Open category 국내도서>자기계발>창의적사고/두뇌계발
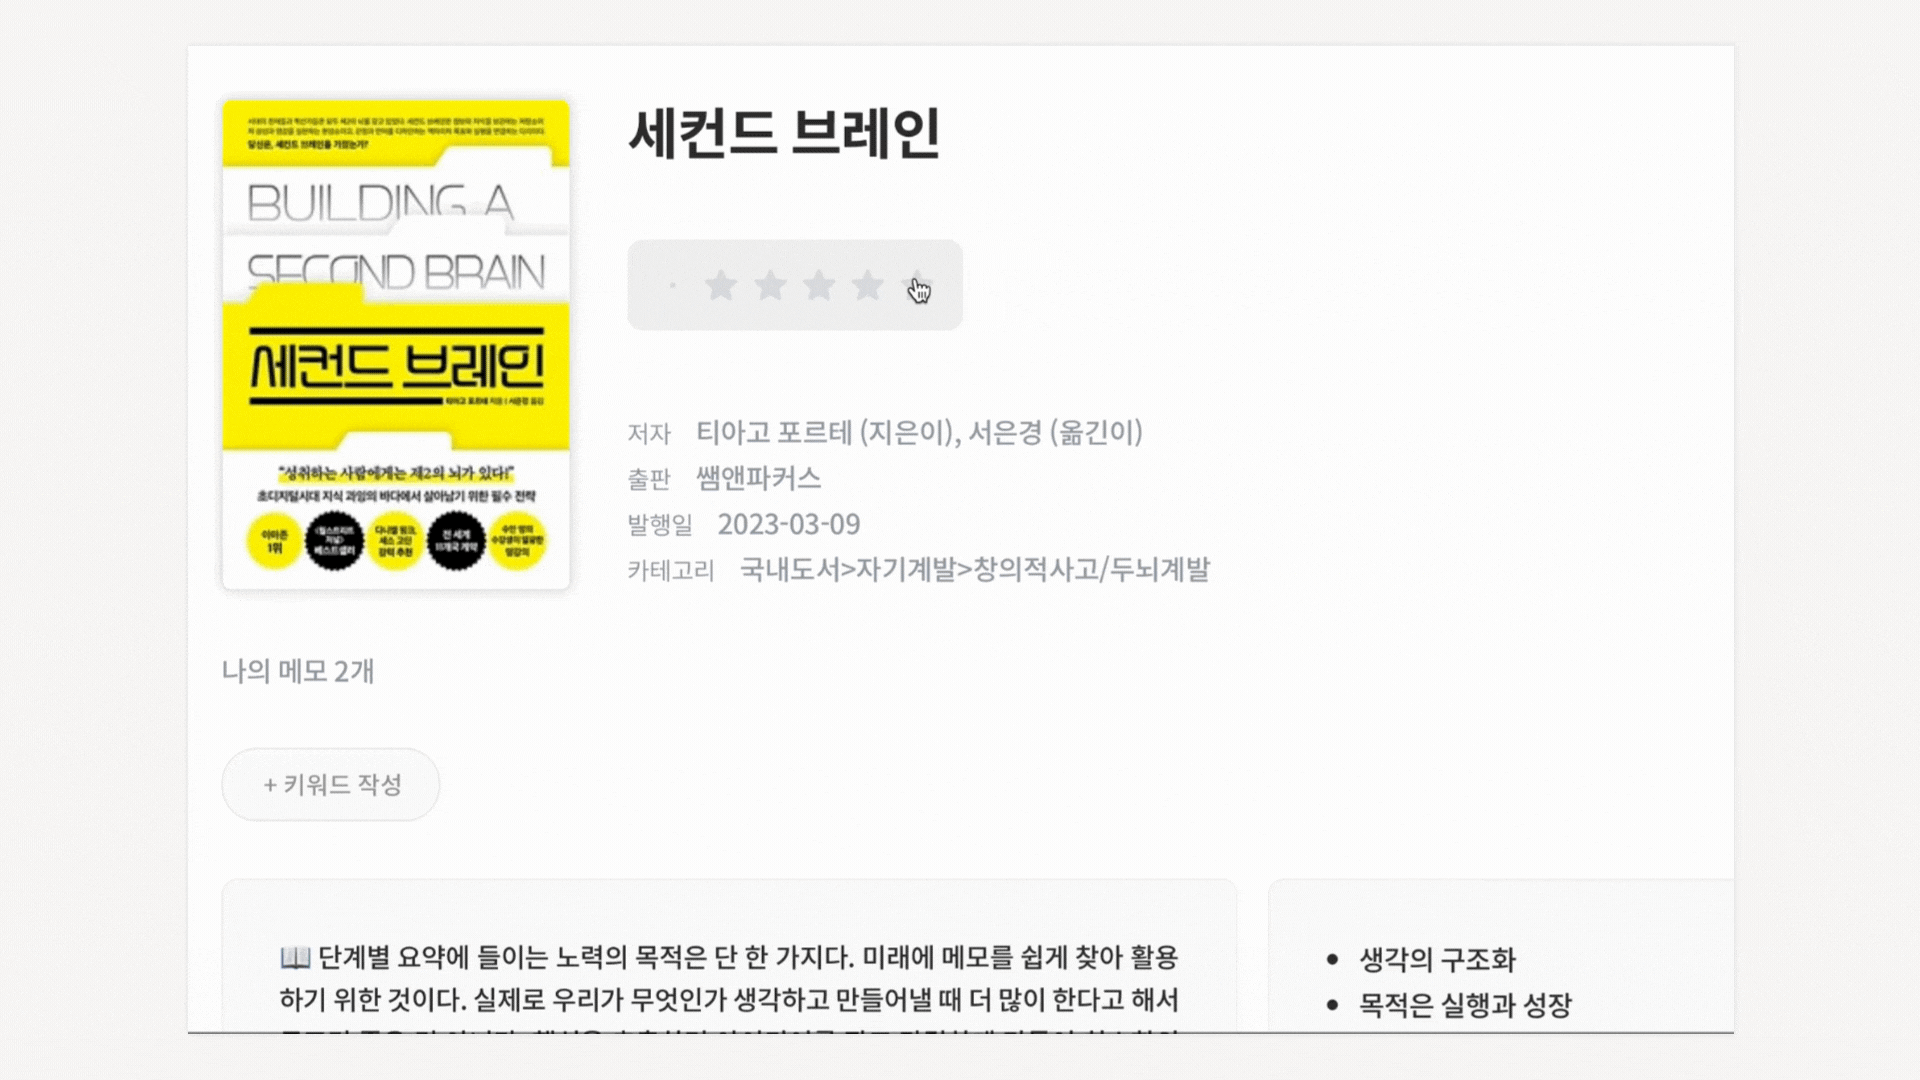 click(x=975, y=570)
